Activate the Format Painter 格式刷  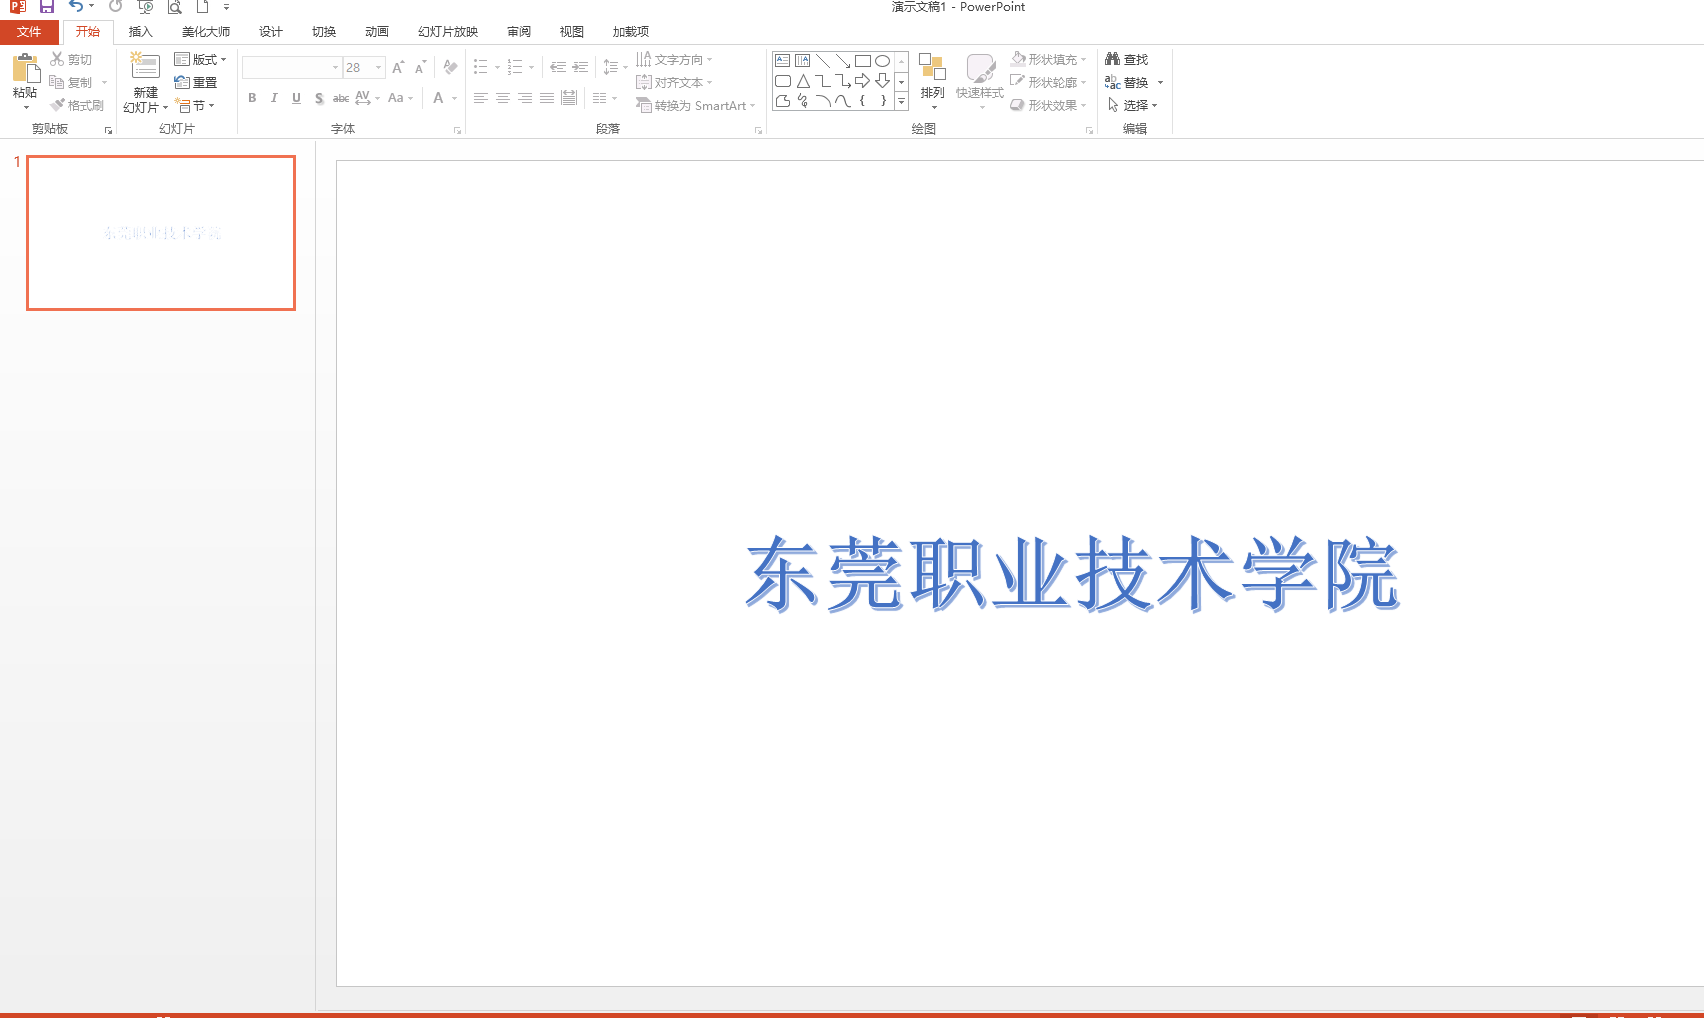coord(77,105)
